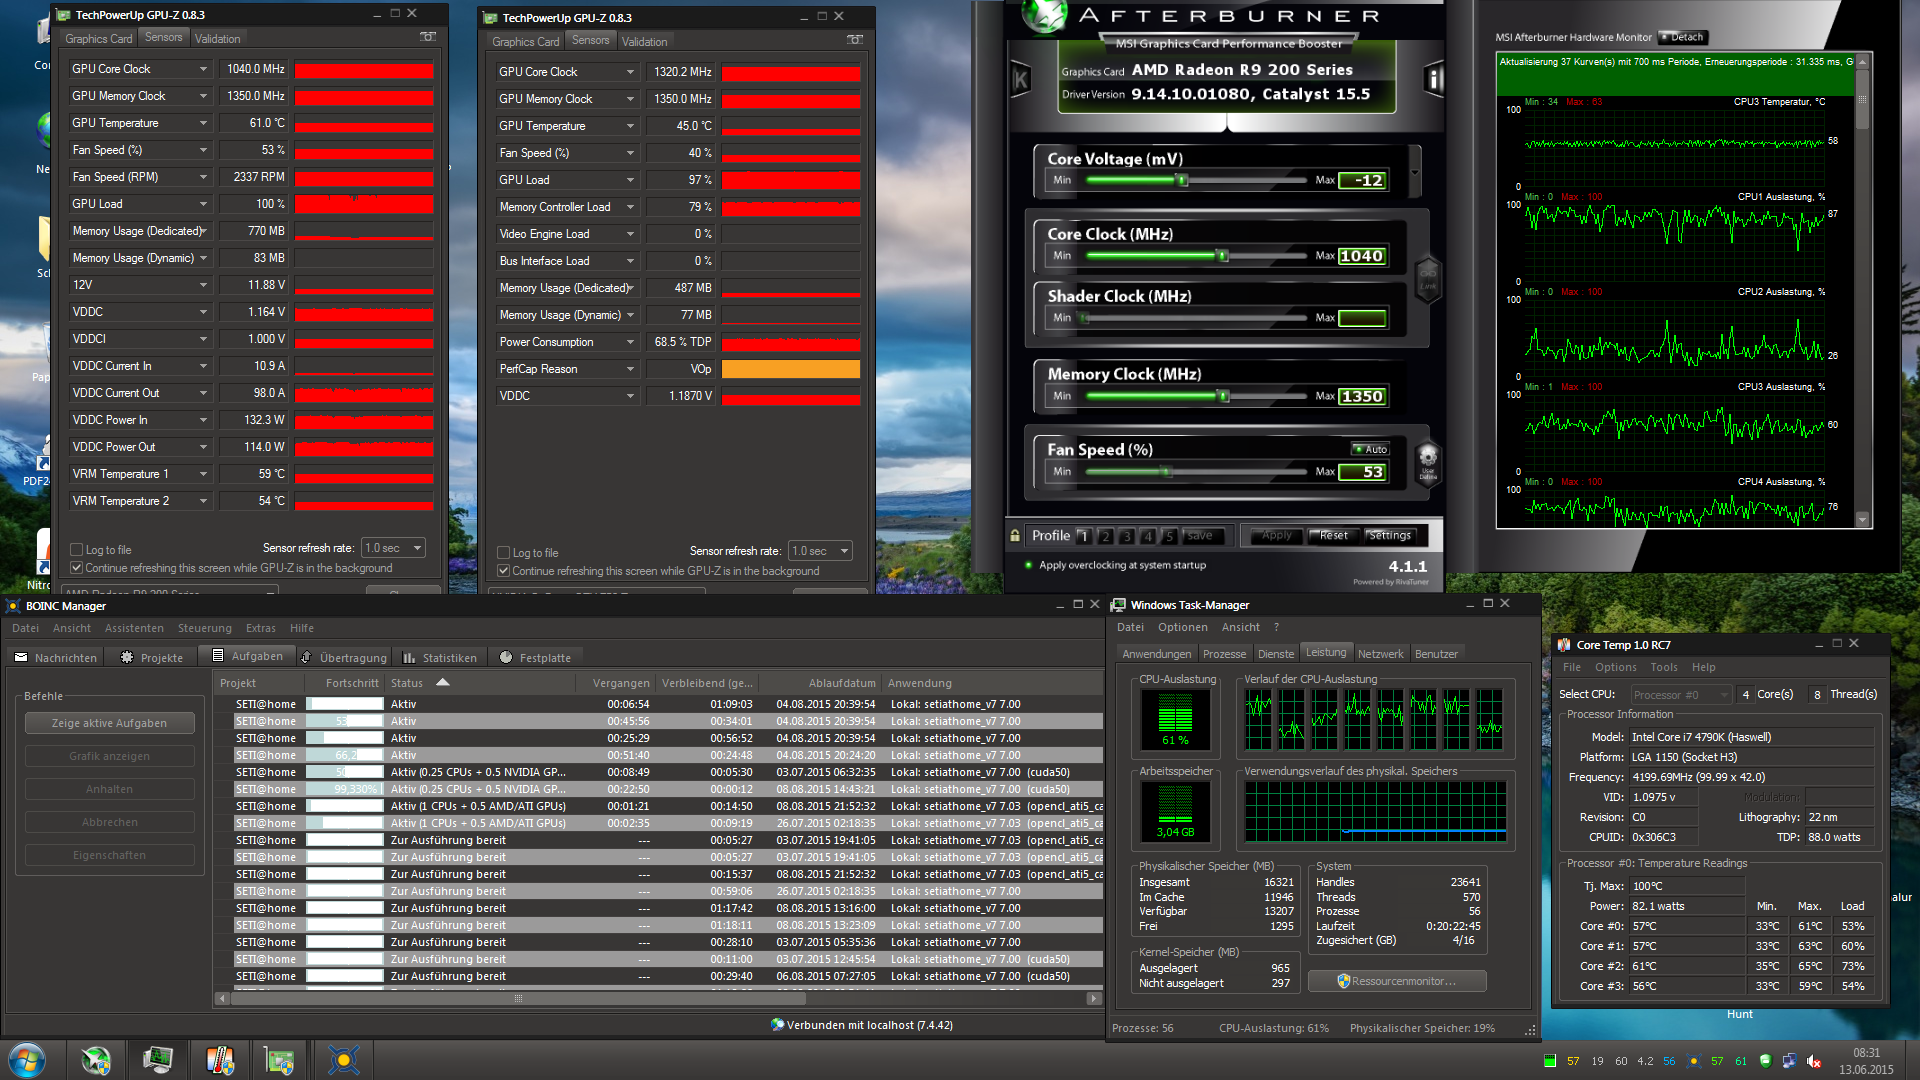Toggle Fan Speed Auto mode in Afterburner
1920x1080 pixels.
1370,449
